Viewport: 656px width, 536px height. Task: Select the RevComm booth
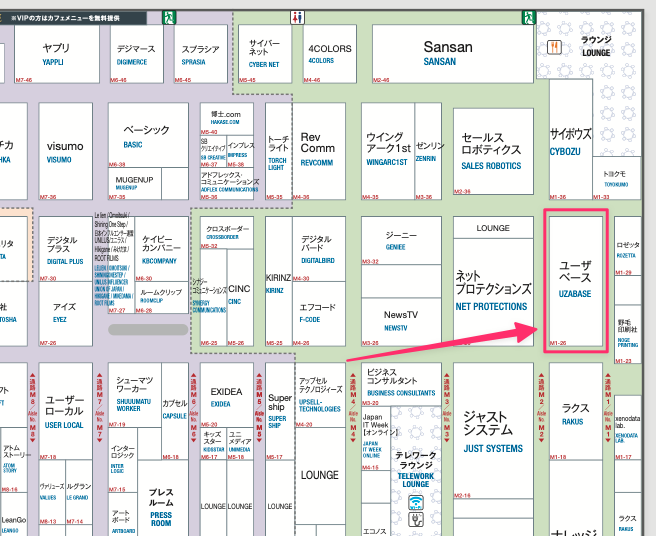319,151
